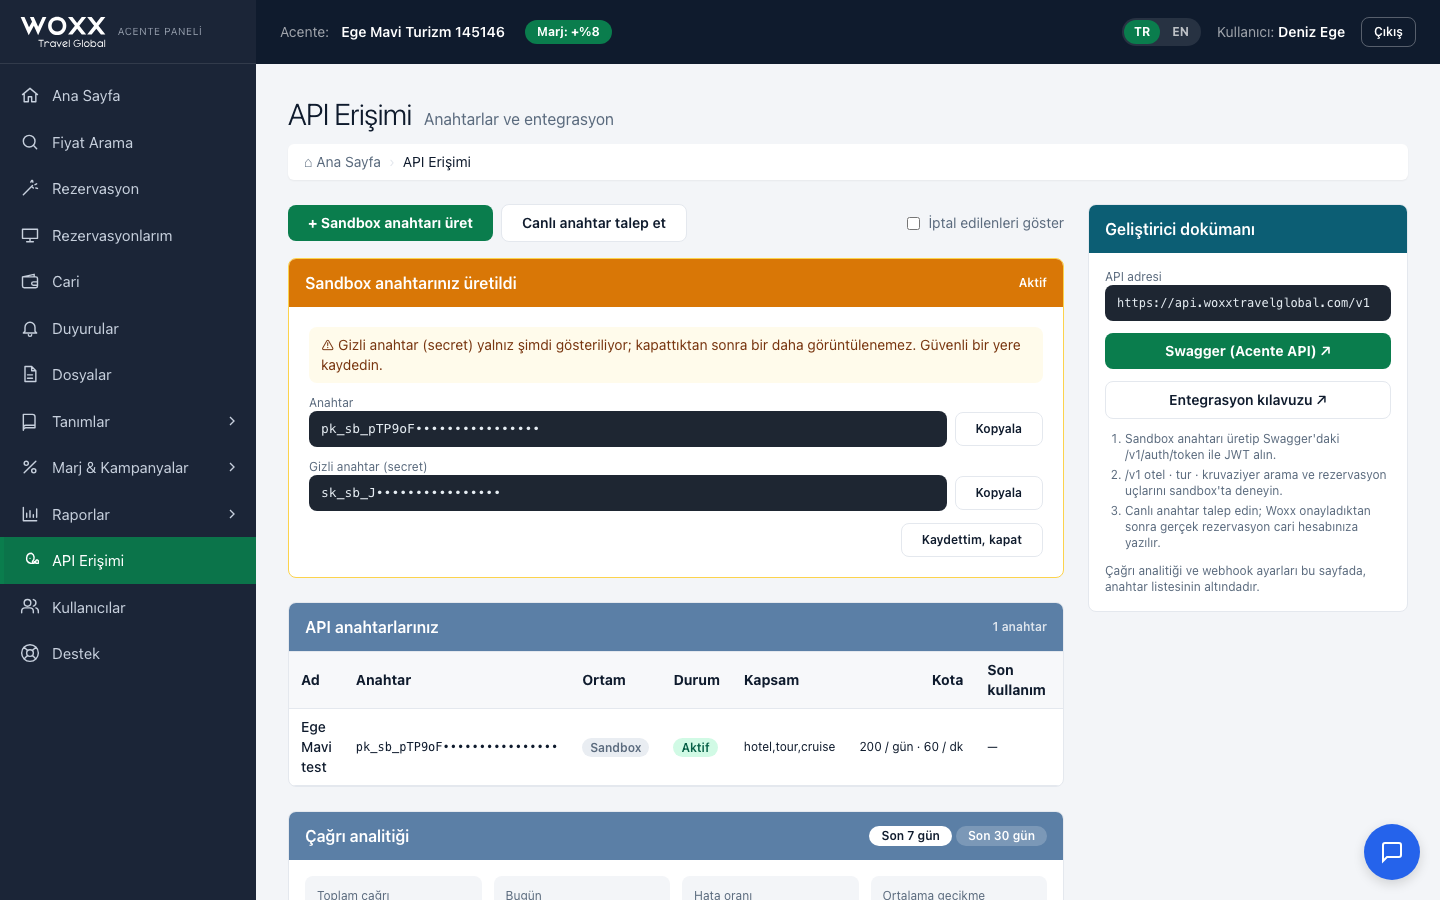The width and height of the screenshot is (1440, 900).
Task: Click the Raporlar bar chart icon
Action: point(30,514)
